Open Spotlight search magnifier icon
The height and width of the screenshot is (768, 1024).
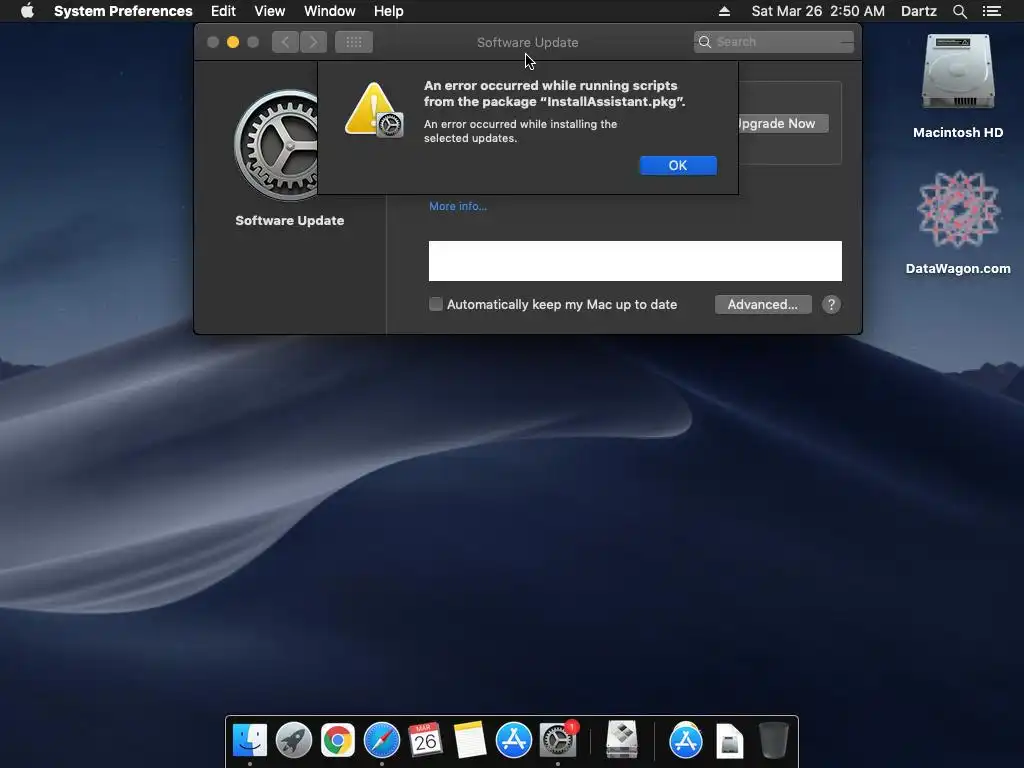pyautogui.click(x=959, y=11)
